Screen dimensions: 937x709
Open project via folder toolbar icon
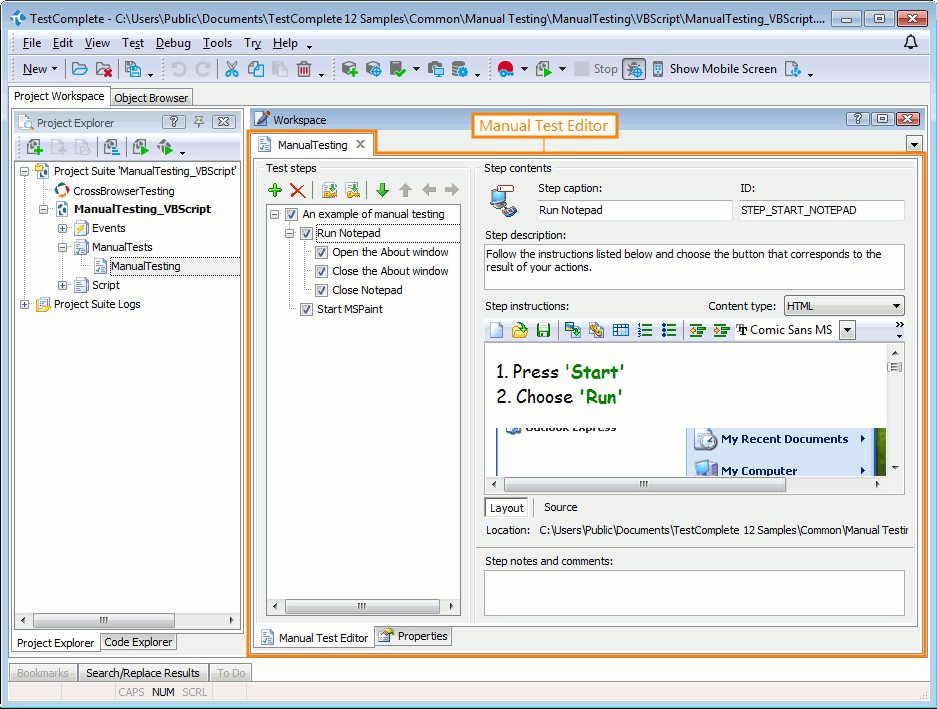coord(79,69)
